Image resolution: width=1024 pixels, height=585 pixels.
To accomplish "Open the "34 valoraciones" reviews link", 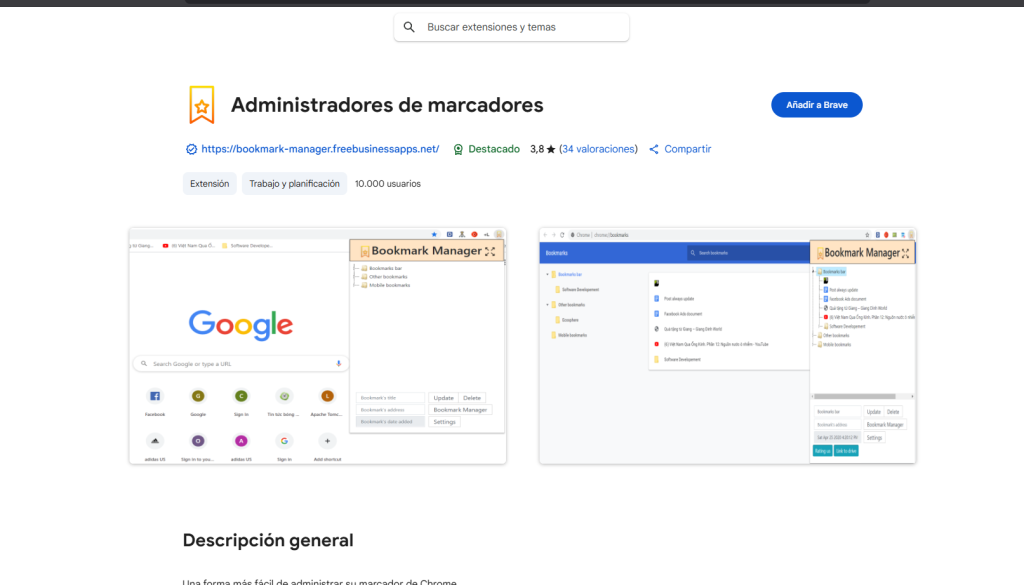I will pos(598,149).
